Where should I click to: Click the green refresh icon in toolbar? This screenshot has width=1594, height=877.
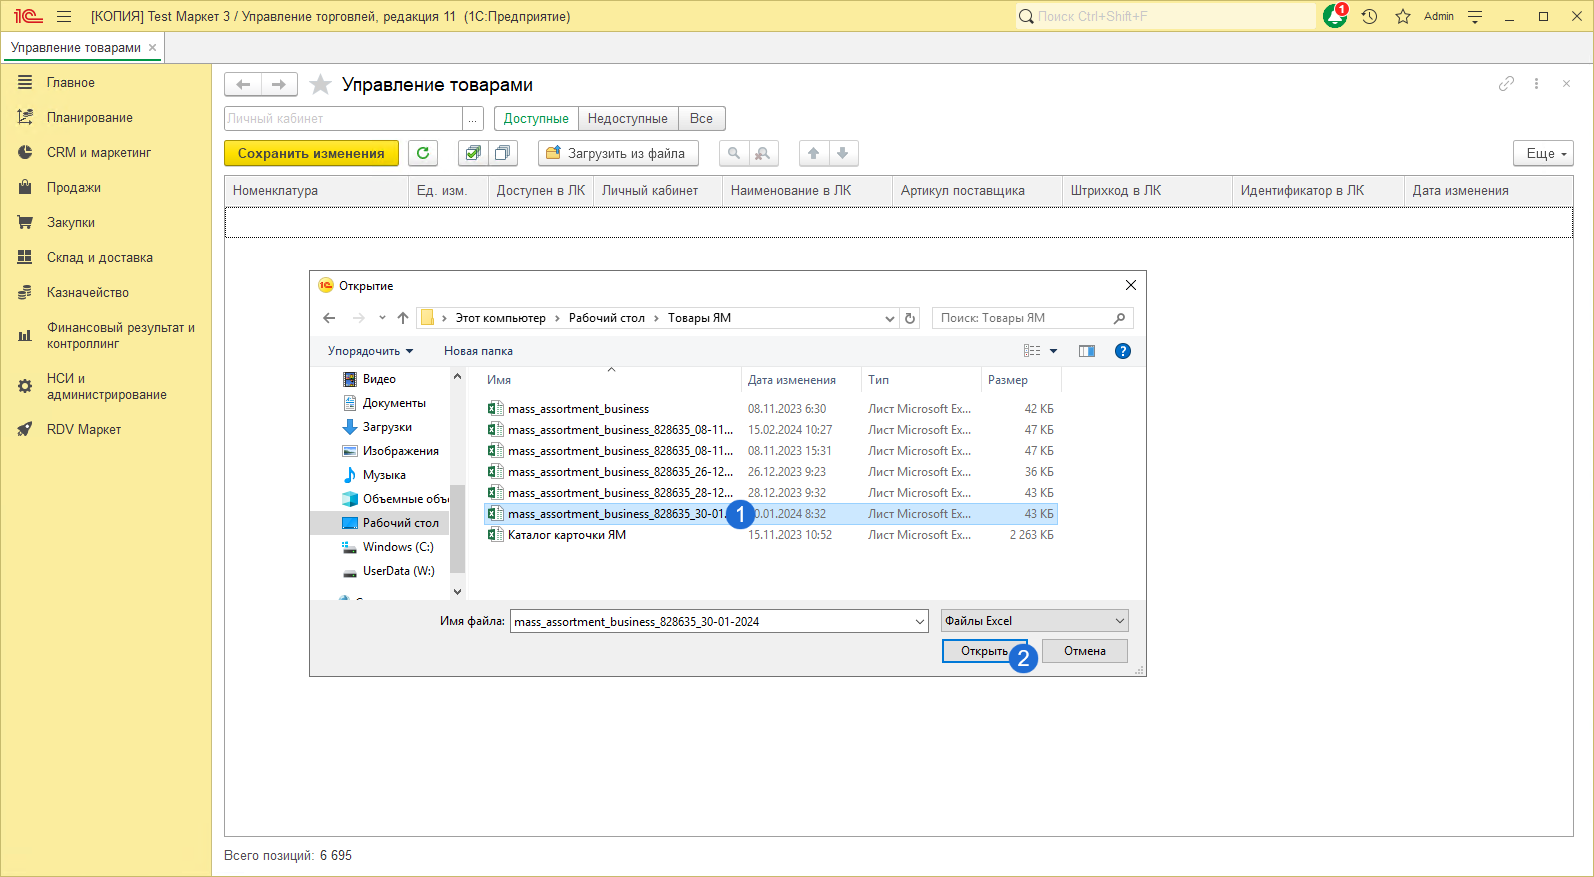click(x=423, y=153)
